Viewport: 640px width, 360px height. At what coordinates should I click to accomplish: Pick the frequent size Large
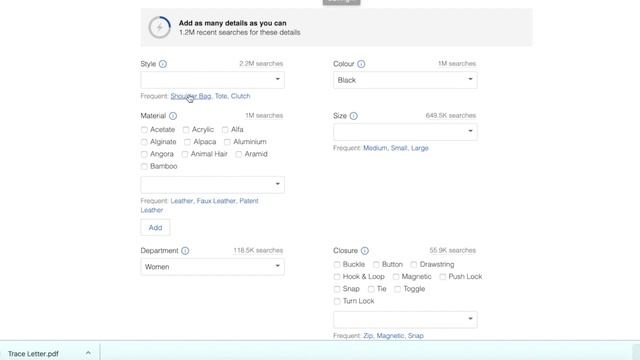420,148
